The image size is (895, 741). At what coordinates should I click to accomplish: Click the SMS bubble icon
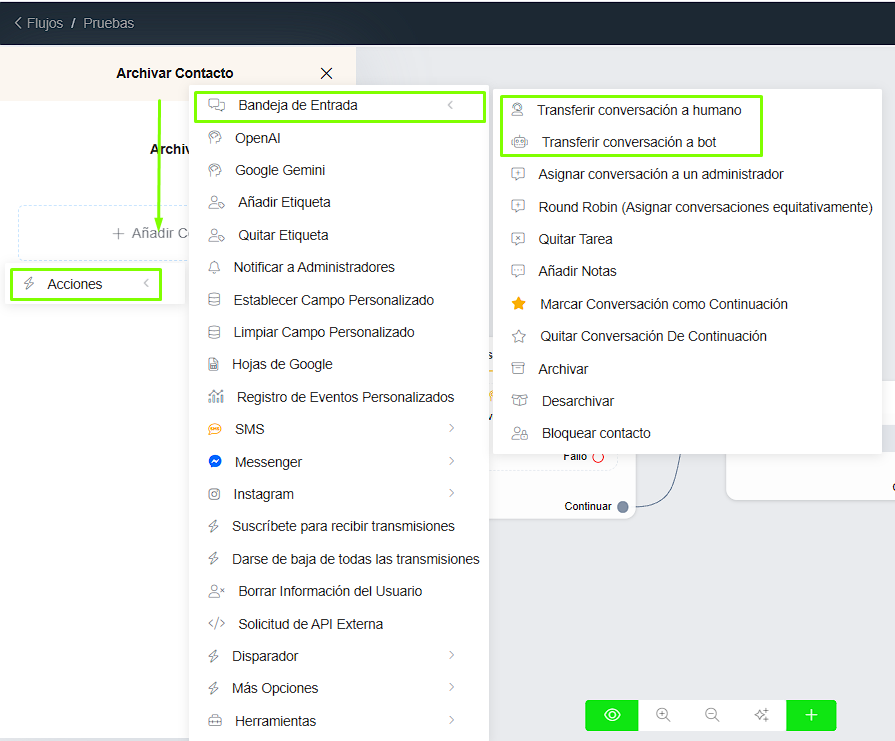[x=215, y=429]
